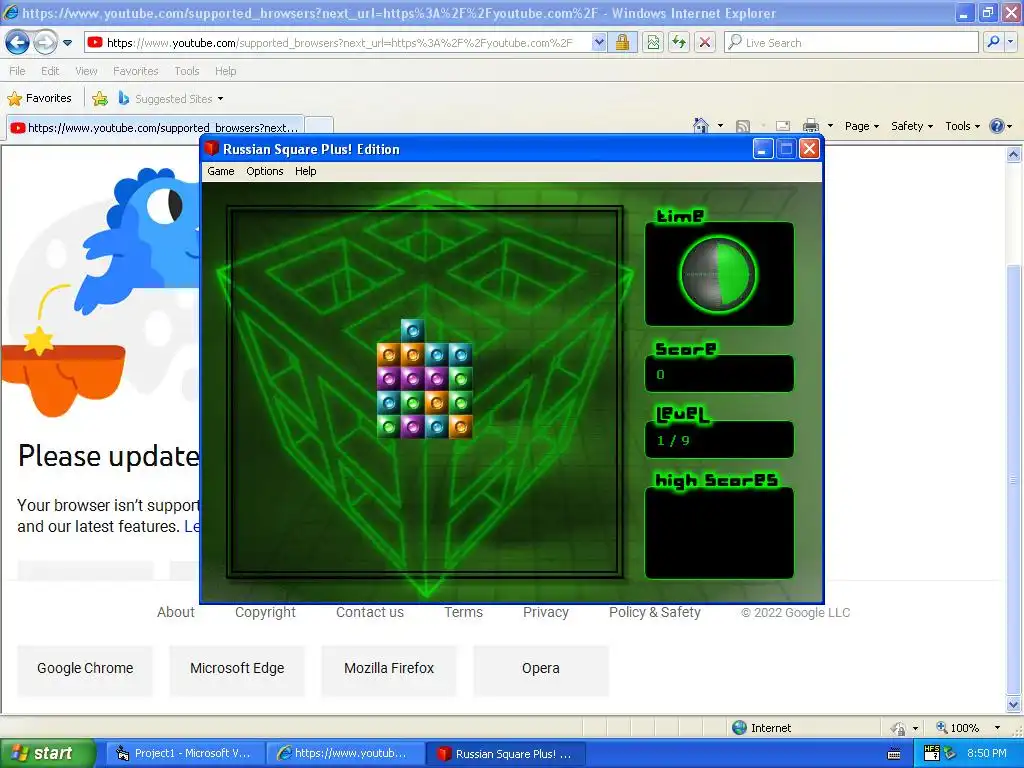Click the high scores panel
1024x768 pixels.
[x=719, y=533]
